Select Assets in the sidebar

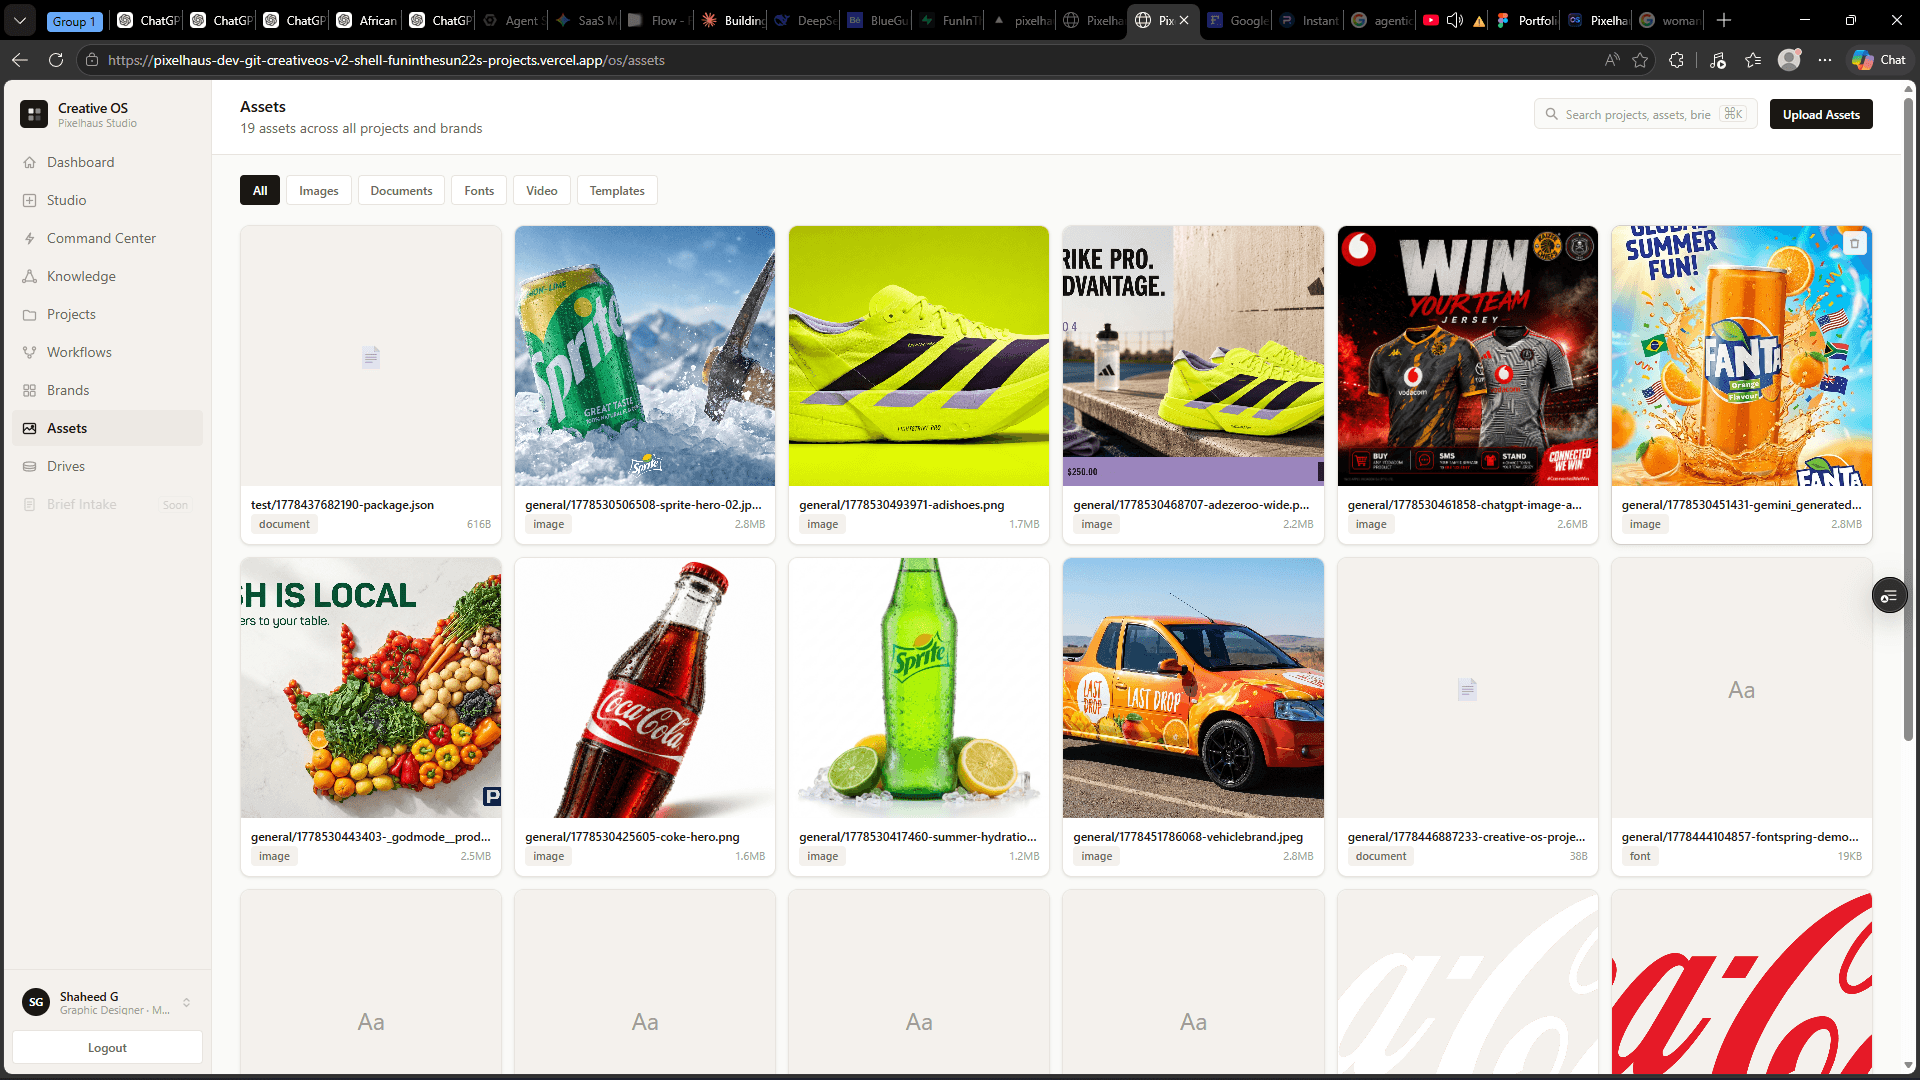coord(107,428)
